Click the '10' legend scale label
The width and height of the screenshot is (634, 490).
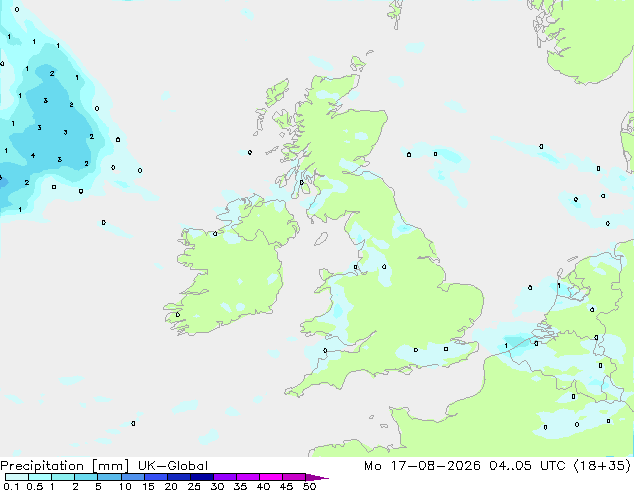click(x=125, y=486)
